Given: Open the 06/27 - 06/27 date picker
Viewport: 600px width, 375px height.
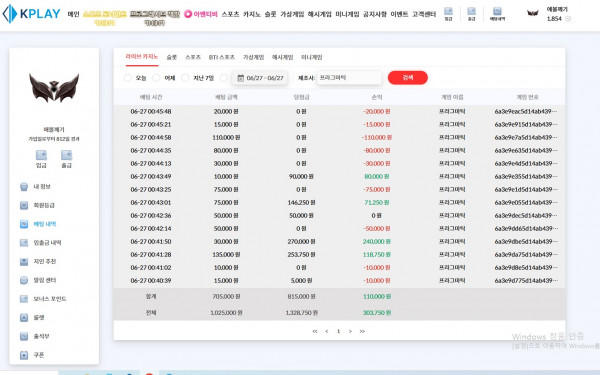Looking at the screenshot, I should (260, 78).
